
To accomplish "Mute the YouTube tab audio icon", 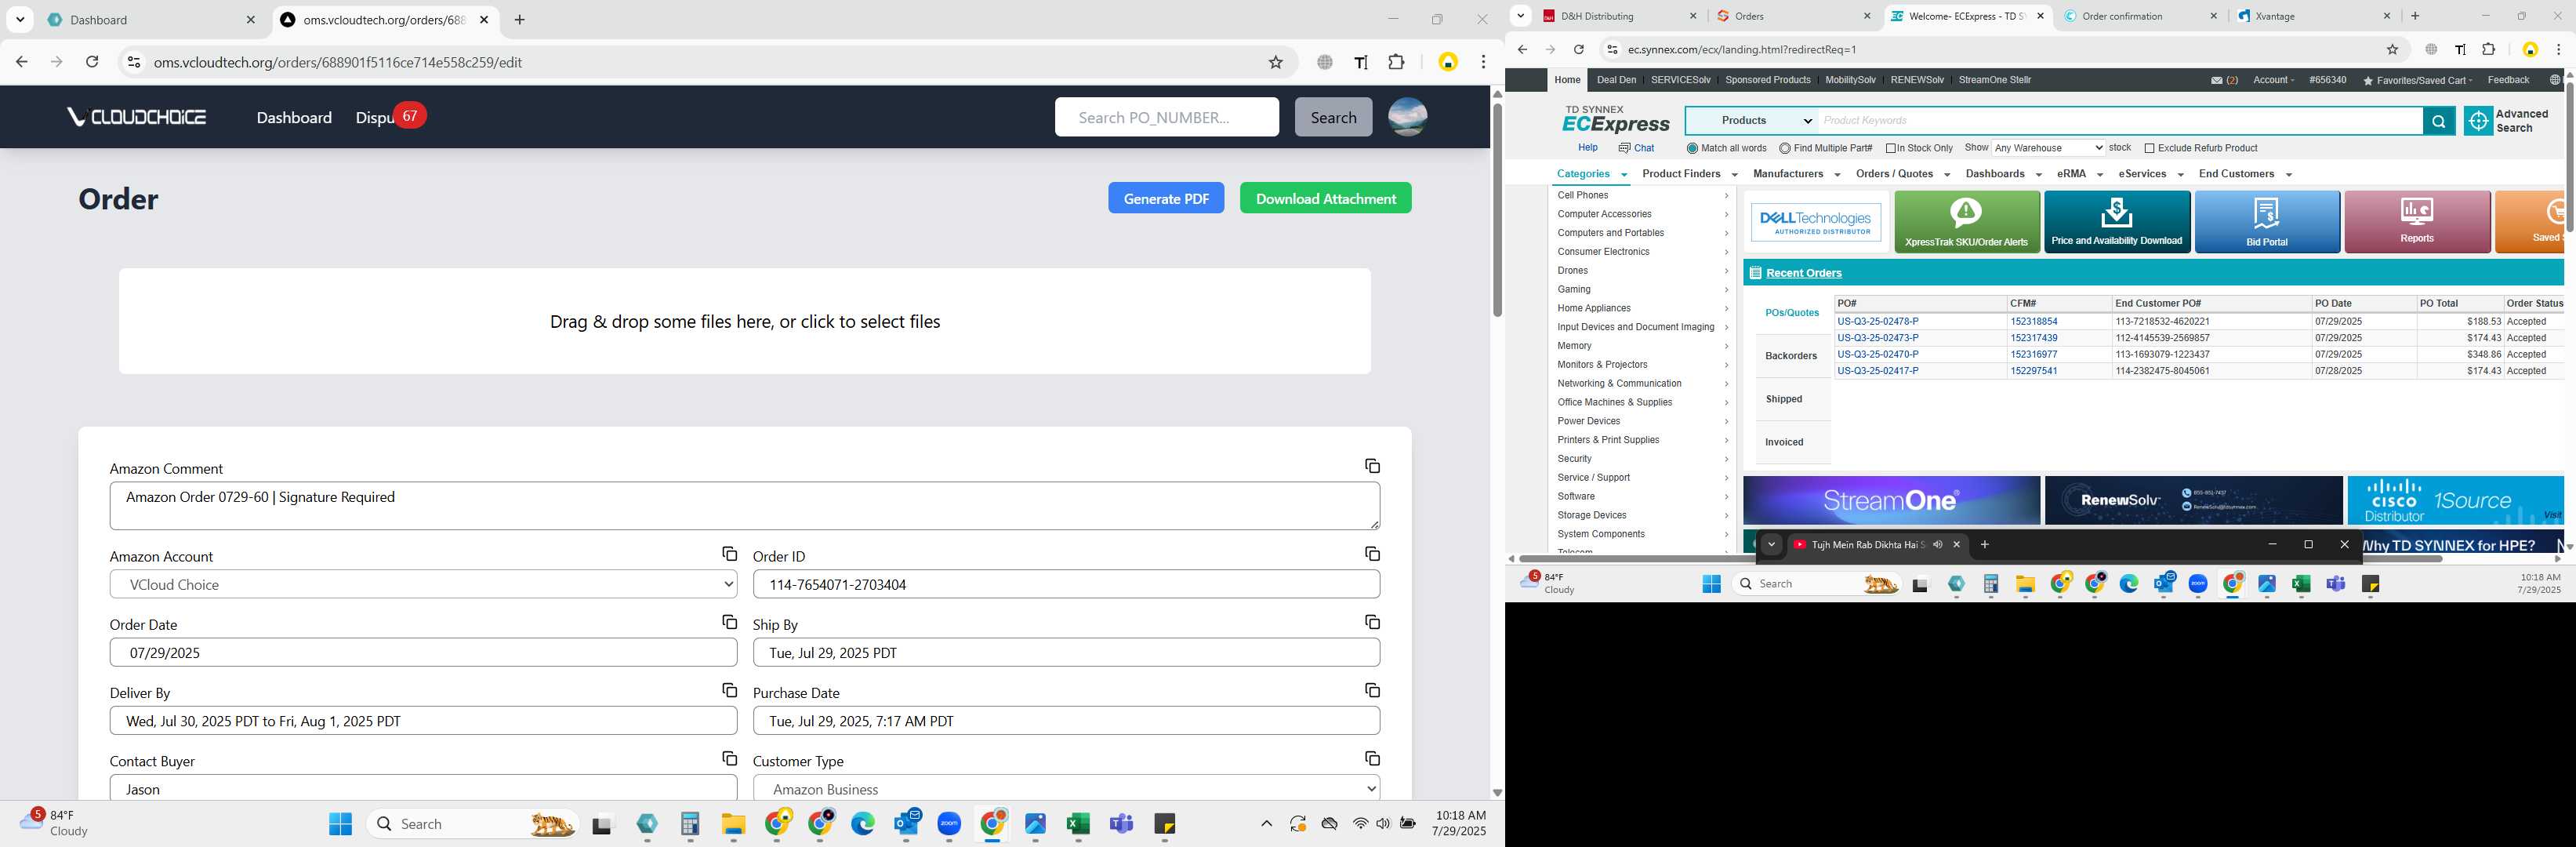I will [x=1937, y=545].
